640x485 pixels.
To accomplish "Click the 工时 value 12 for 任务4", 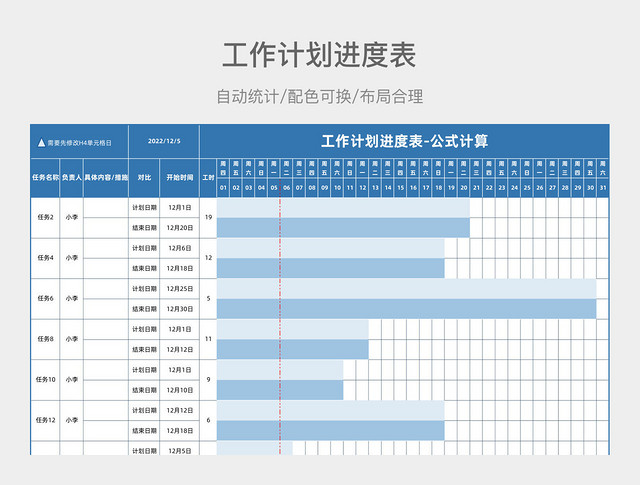I will pyautogui.click(x=208, y=258).
